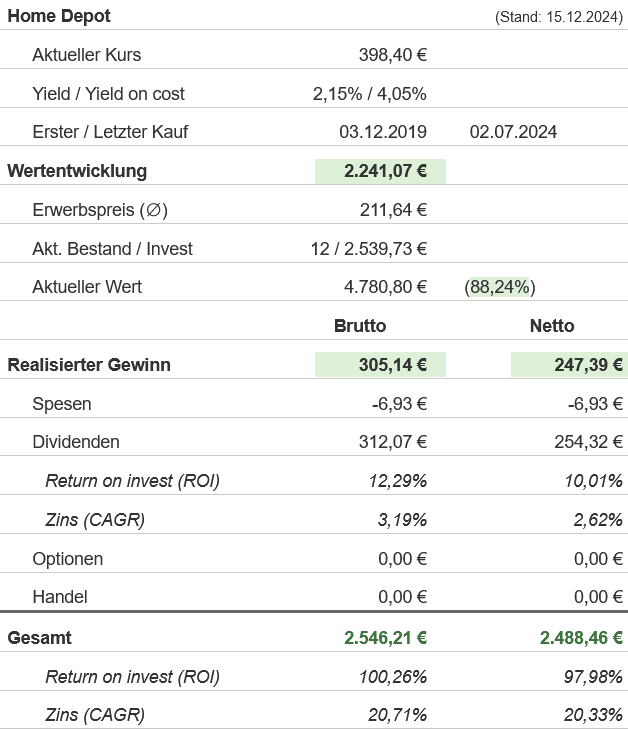Select the Gesamt Brutto total 2.546,21 €
Screen dimensions: 628x730
pyautogui.click(x=385, y=638)
